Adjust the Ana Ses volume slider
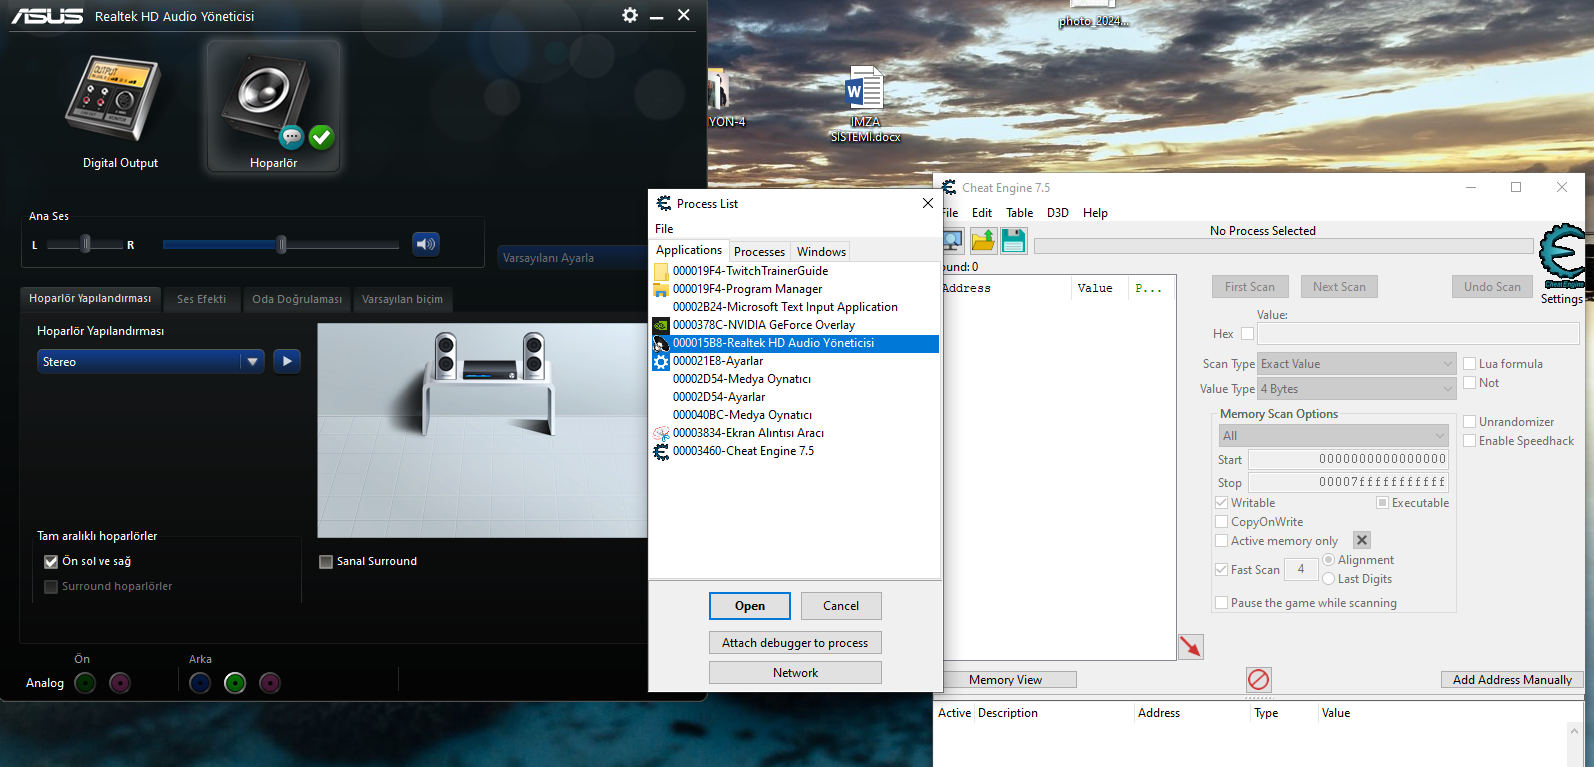The image size is (1594, 767). point(281,244)
